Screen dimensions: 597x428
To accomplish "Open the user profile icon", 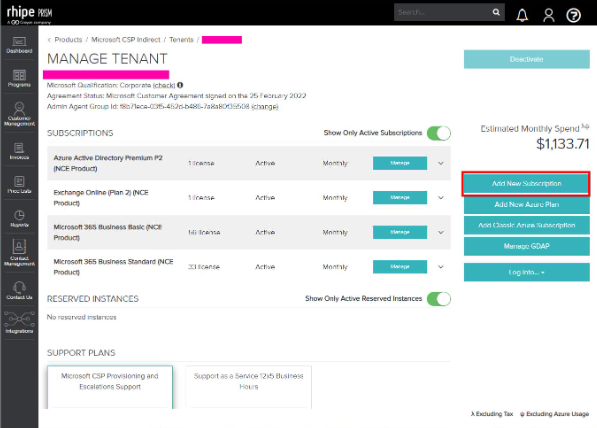I will coord(549,15).
